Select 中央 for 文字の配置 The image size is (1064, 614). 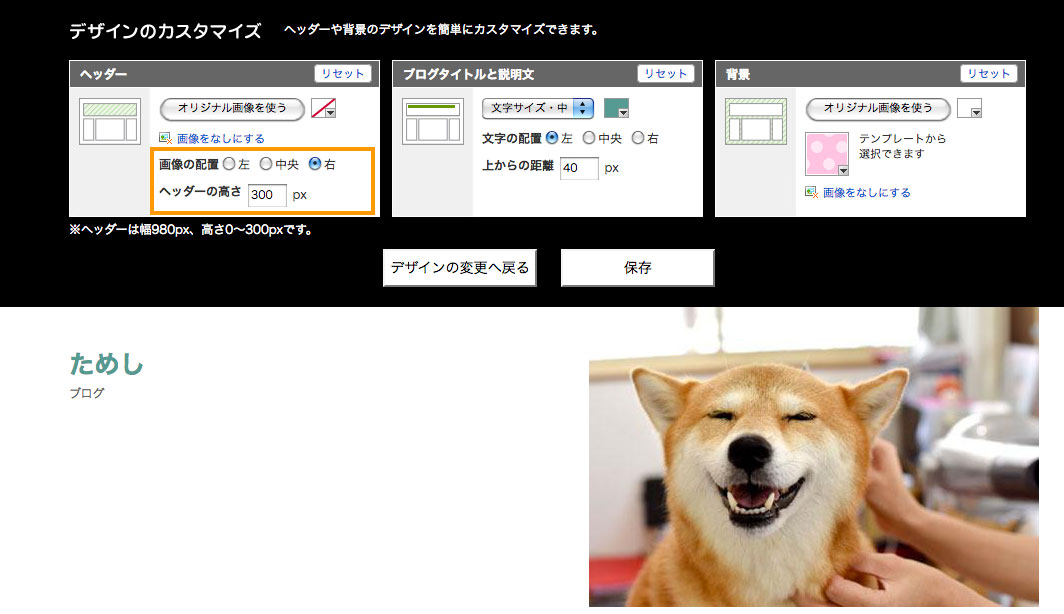point(589,138)
